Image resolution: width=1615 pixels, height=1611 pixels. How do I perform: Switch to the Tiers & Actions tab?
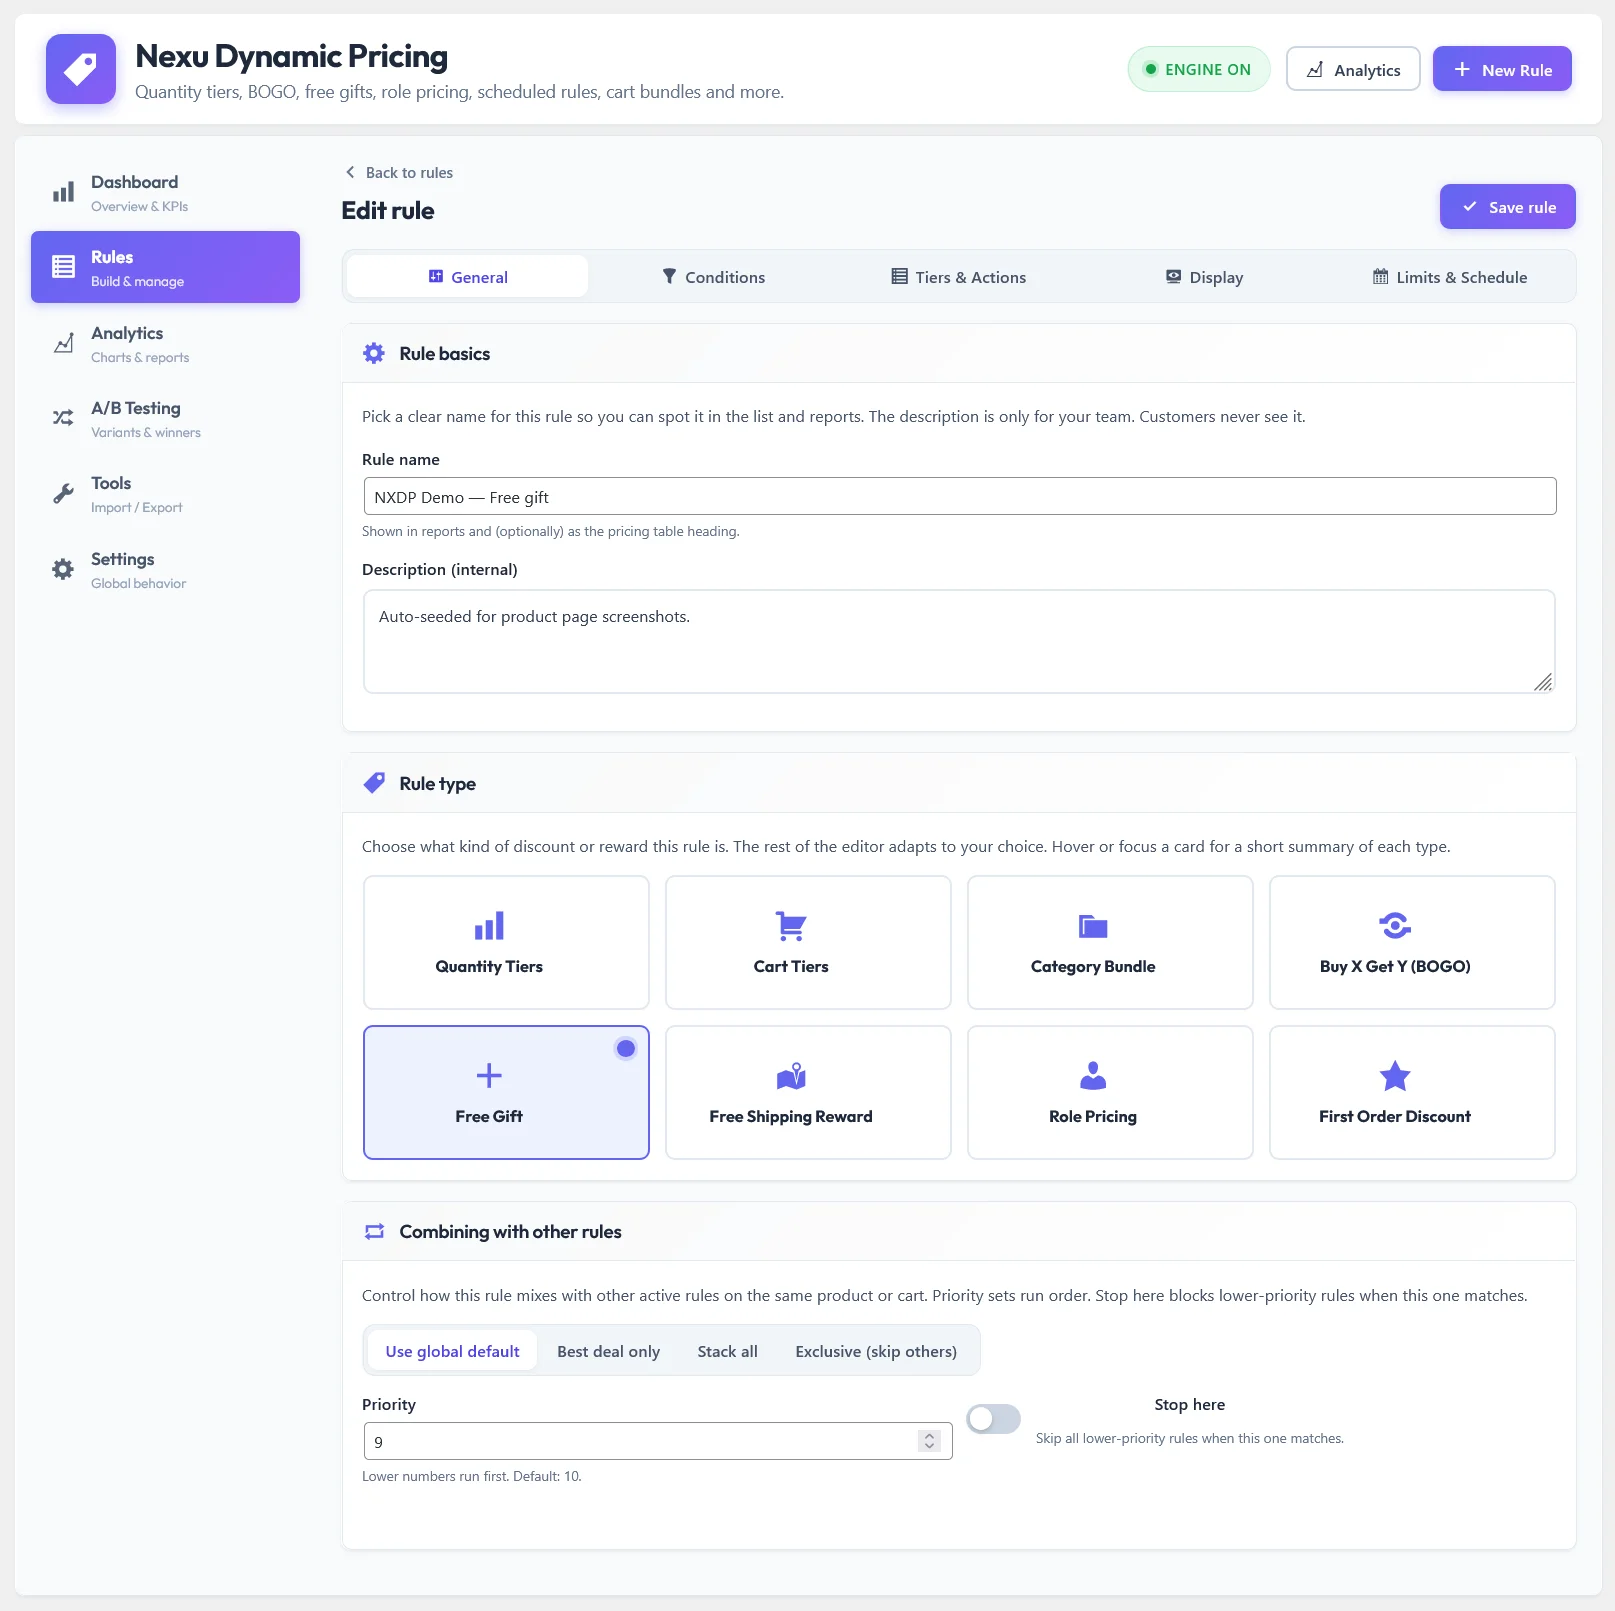click(959, 276)
